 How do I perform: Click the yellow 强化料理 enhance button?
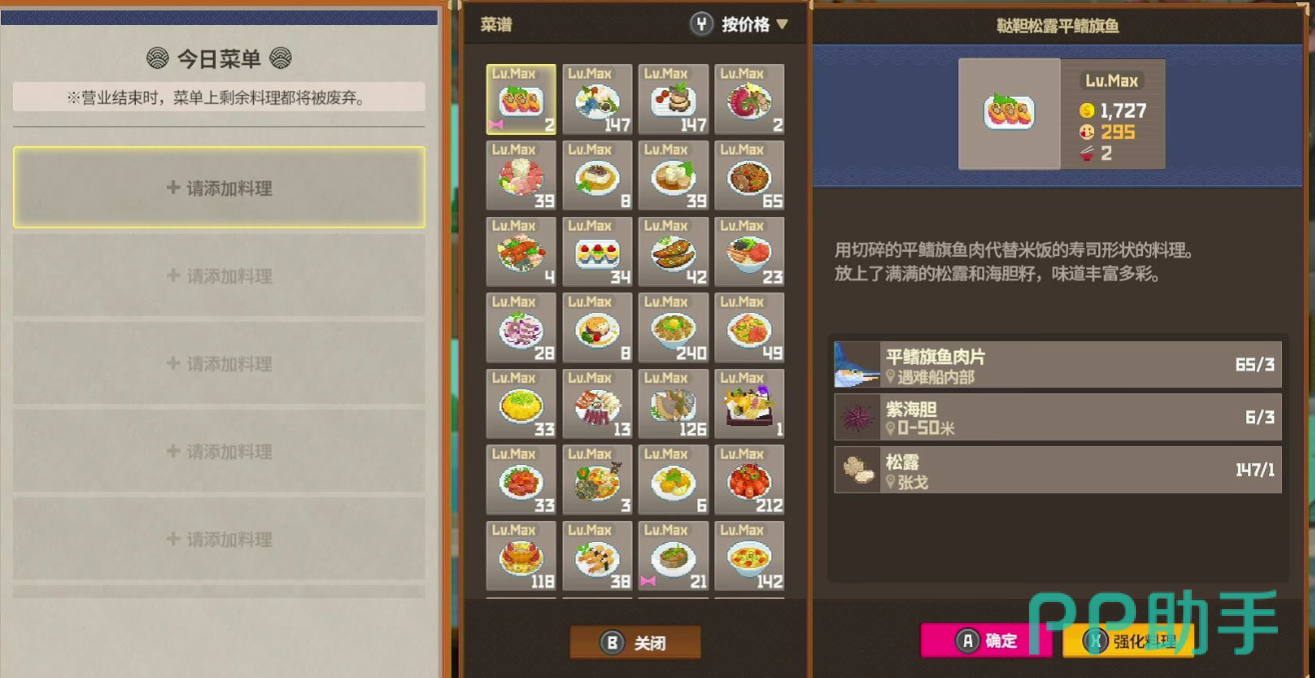pyautogui.click(x=1128, y=641)
